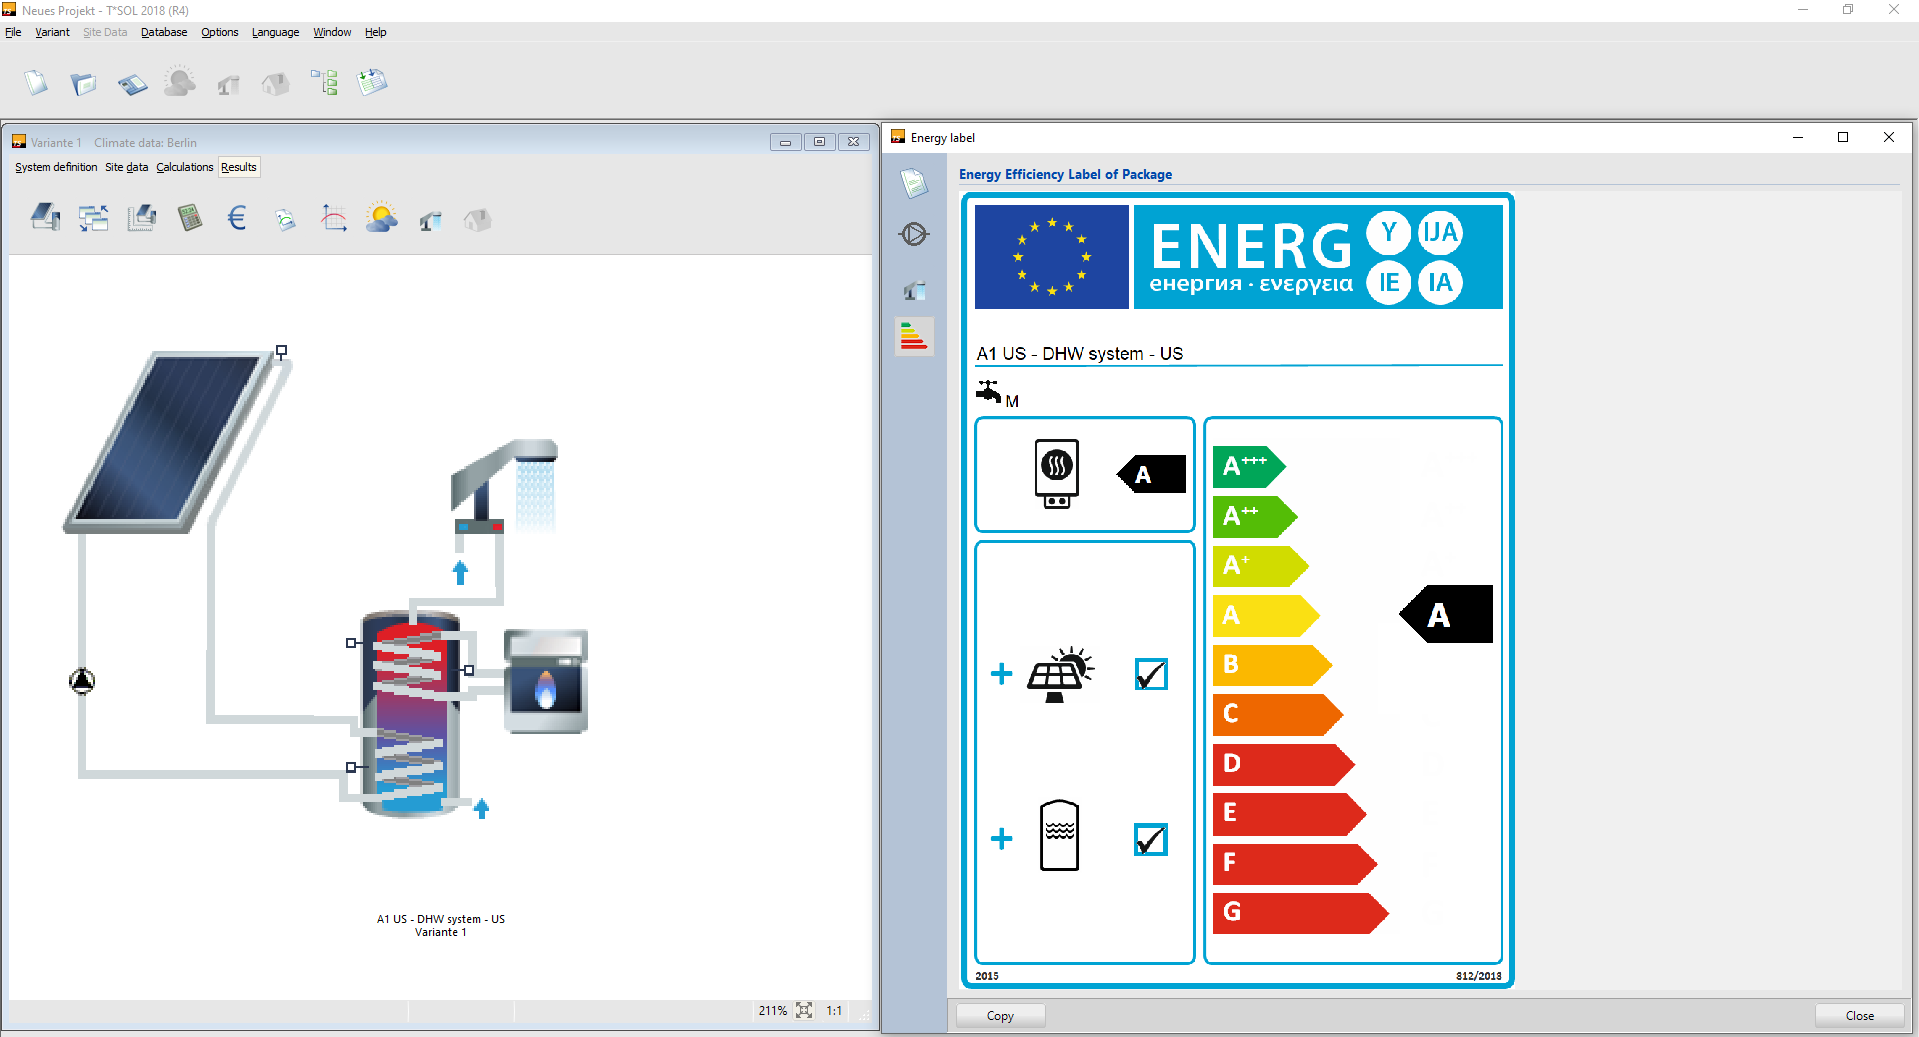Click the Copy button

[1000, 1016]
